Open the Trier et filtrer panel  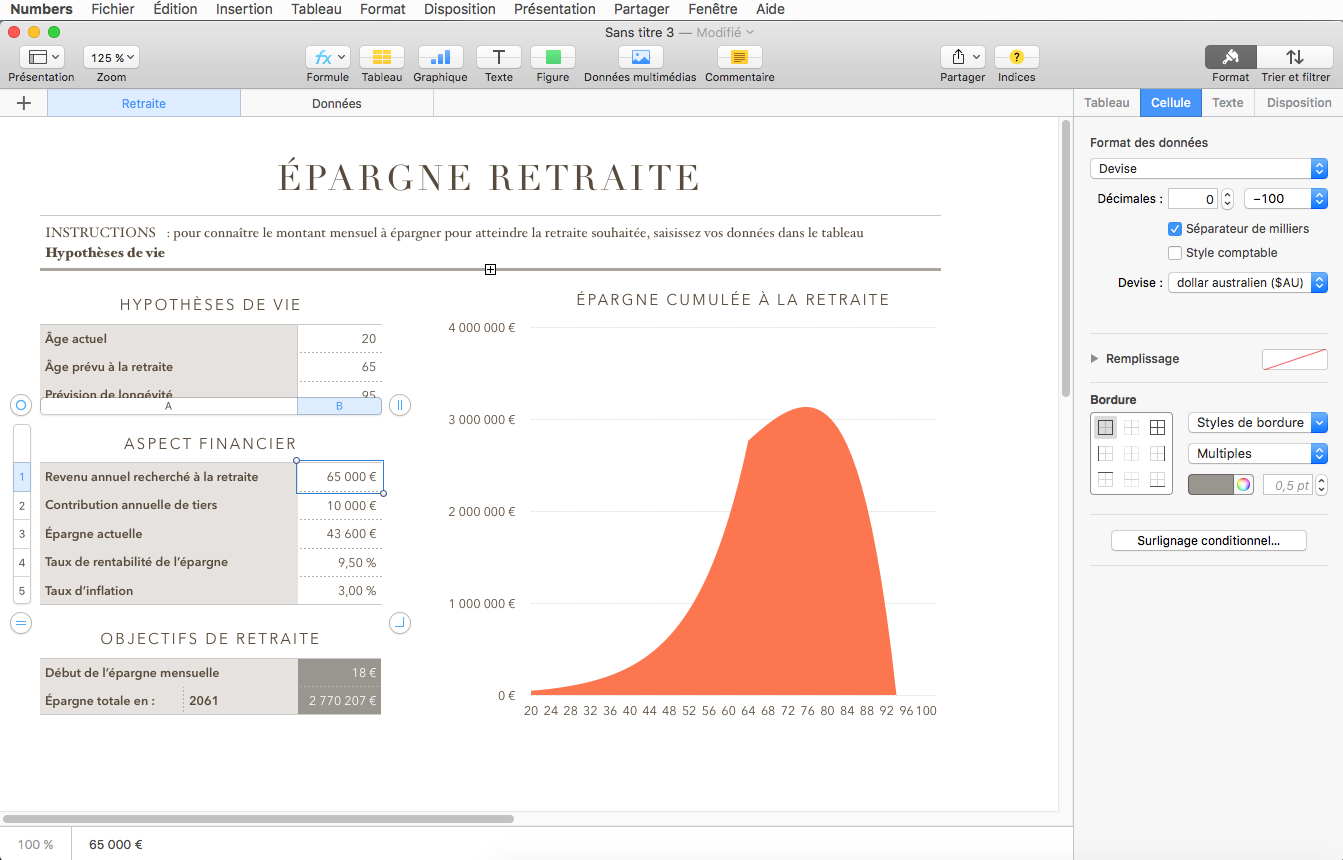[1295, 57]
